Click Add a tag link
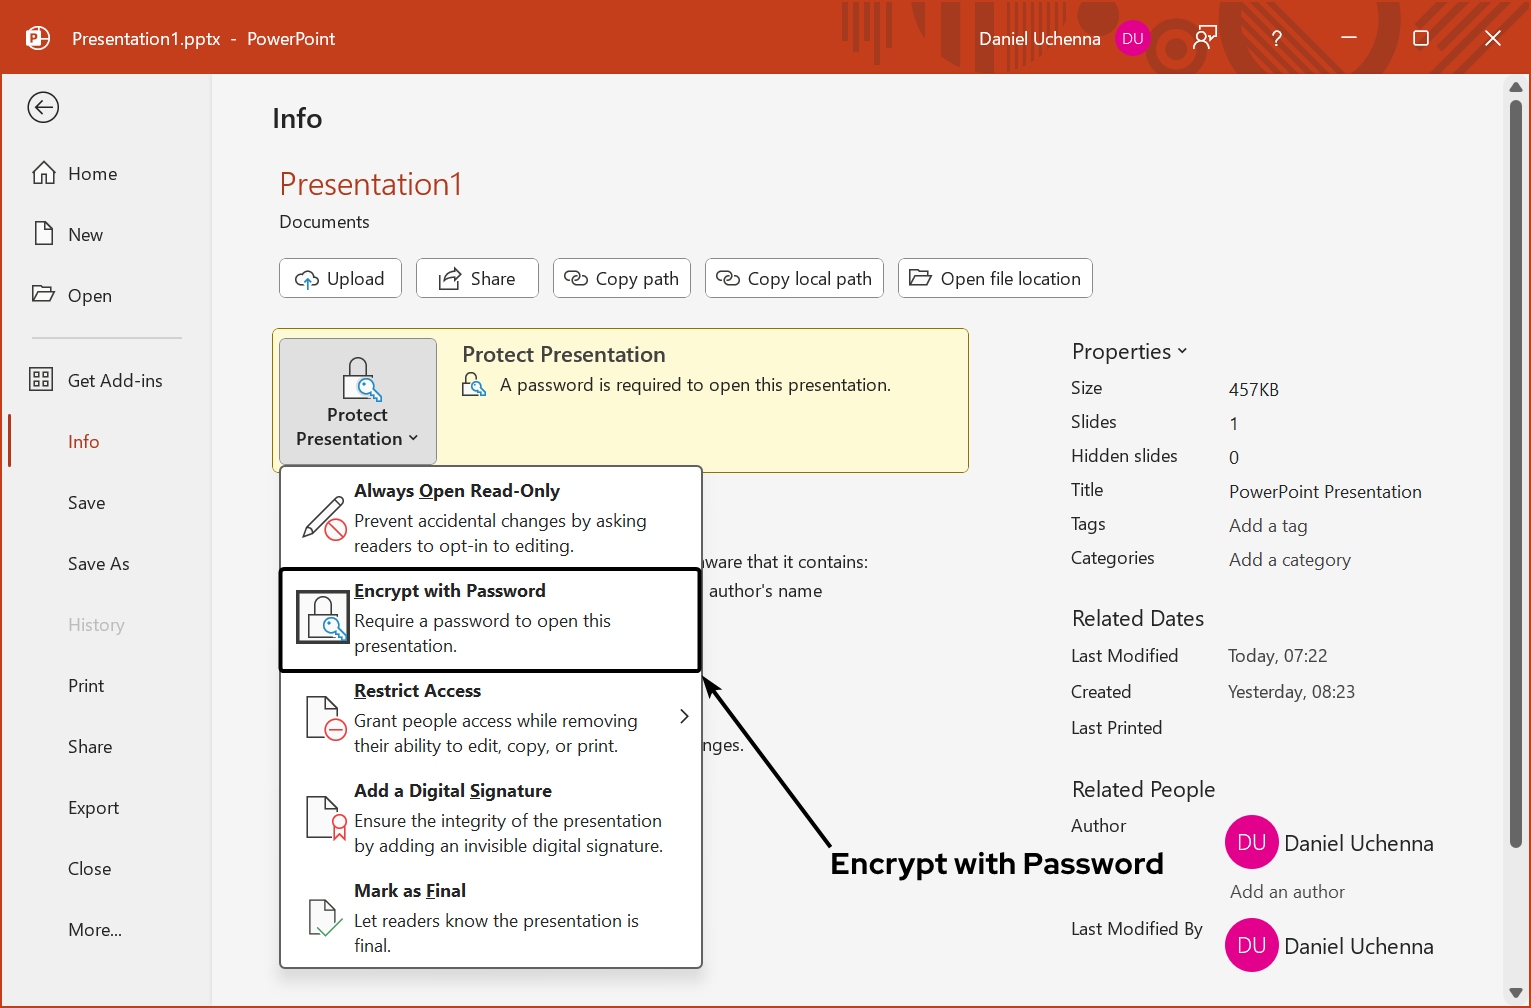The height and width of the screenshot is (1008, 1531). coord(1267,525)
